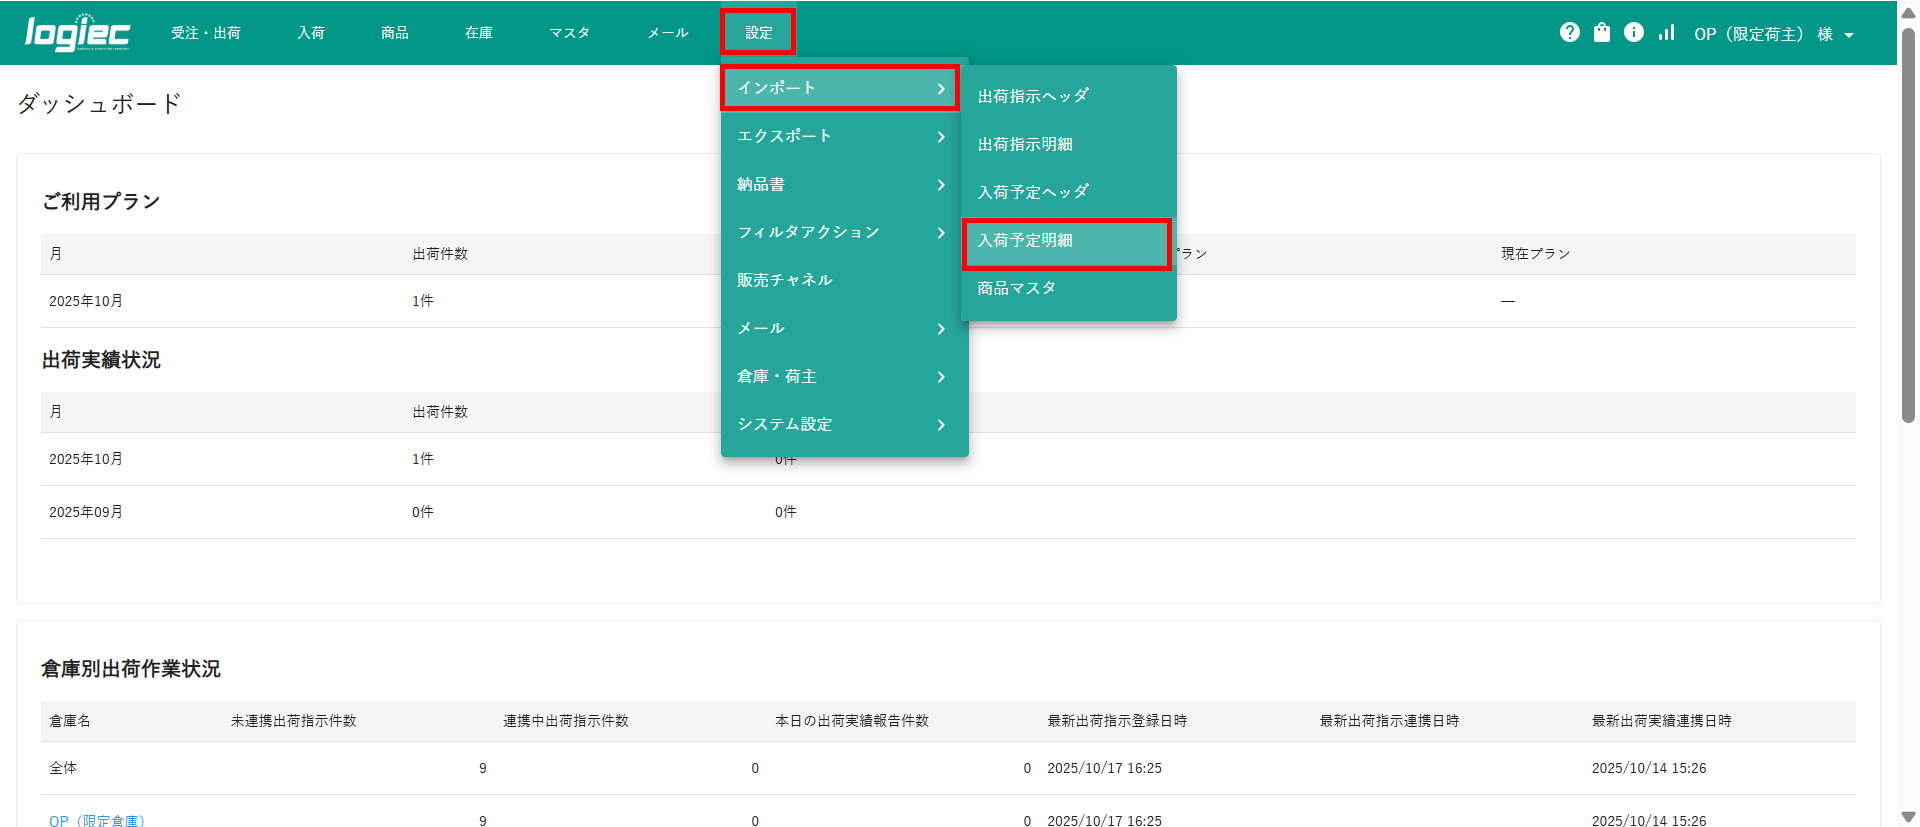Open the 納品書 submenu
The height and width of the screenshot is (827, 1920).
[842, 184]
